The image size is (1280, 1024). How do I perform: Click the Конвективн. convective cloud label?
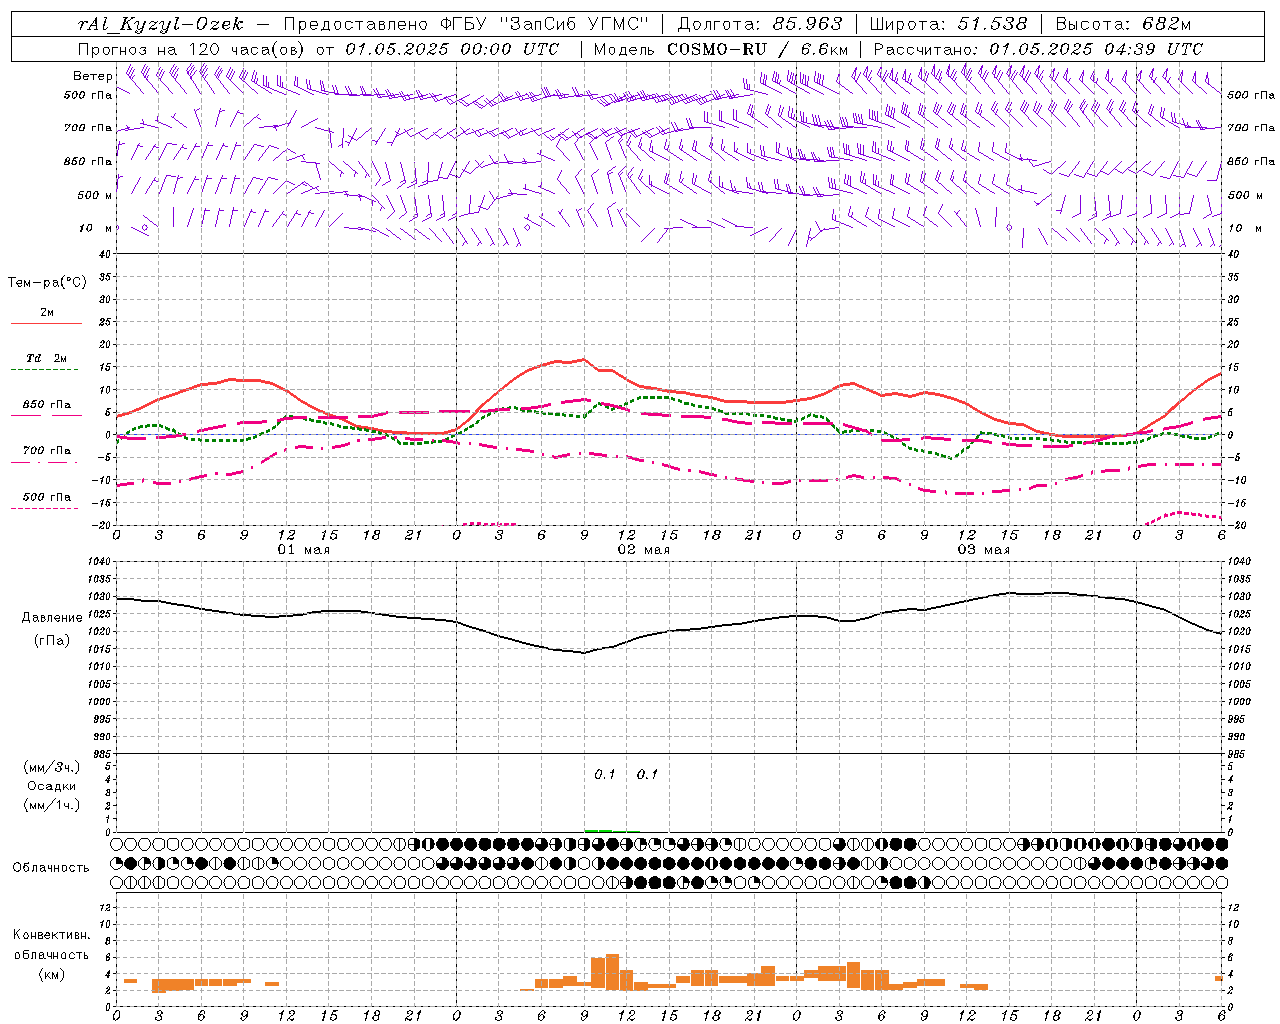point(51,935)
